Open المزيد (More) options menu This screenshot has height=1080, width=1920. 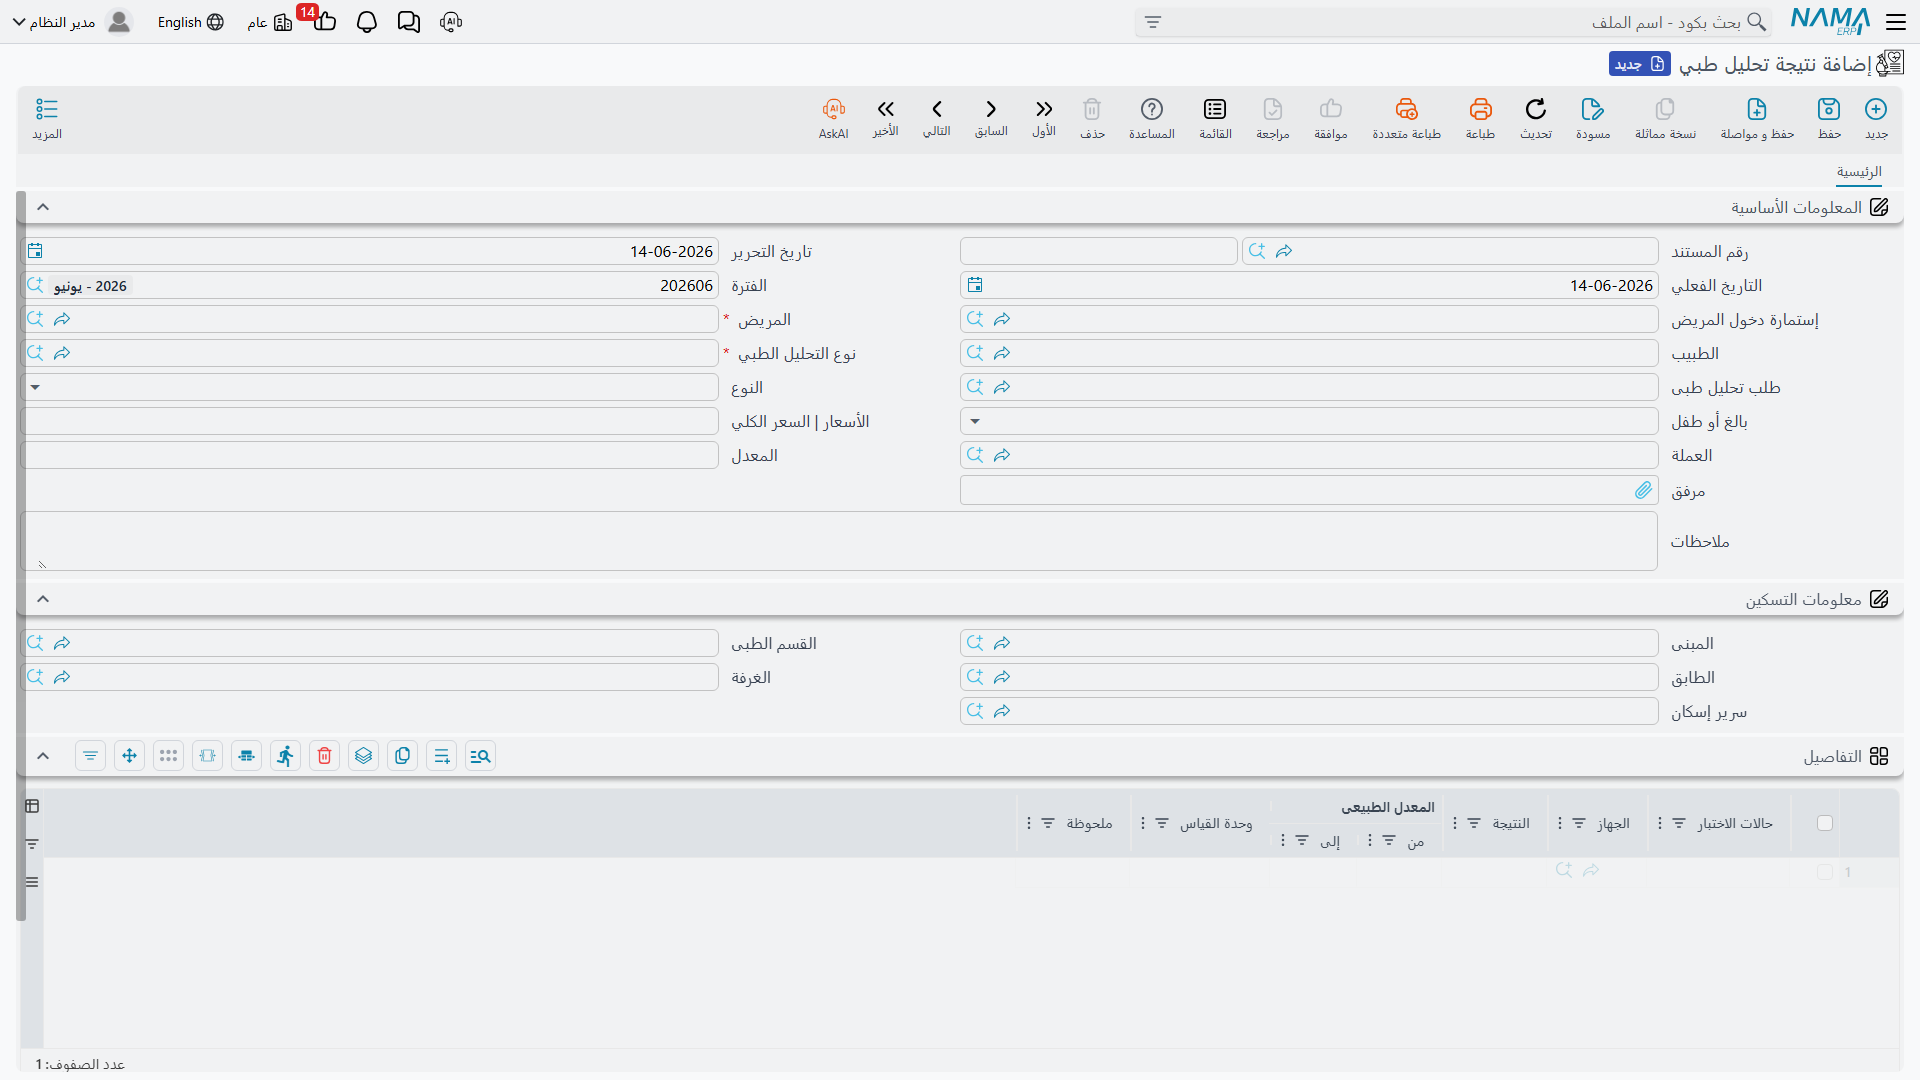coord(47,118)
